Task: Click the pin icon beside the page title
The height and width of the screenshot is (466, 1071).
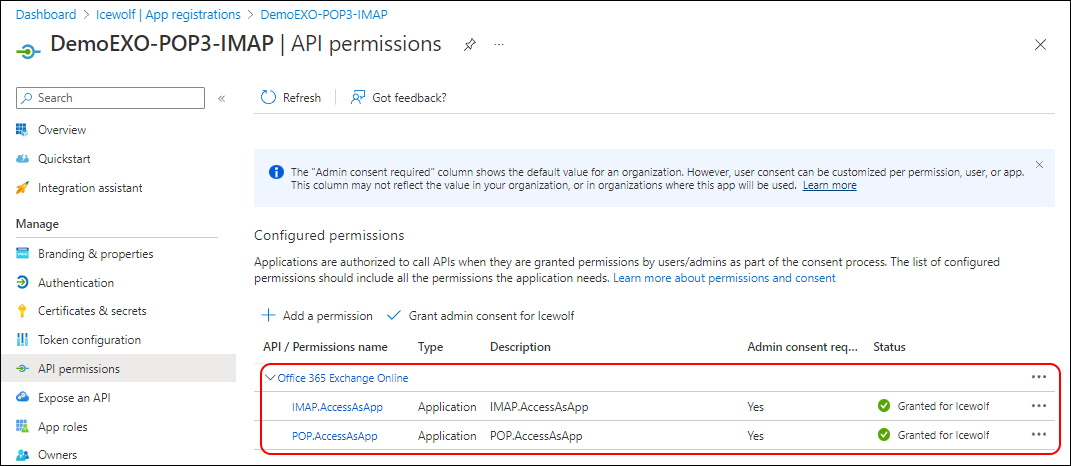Action: [470, 45]
